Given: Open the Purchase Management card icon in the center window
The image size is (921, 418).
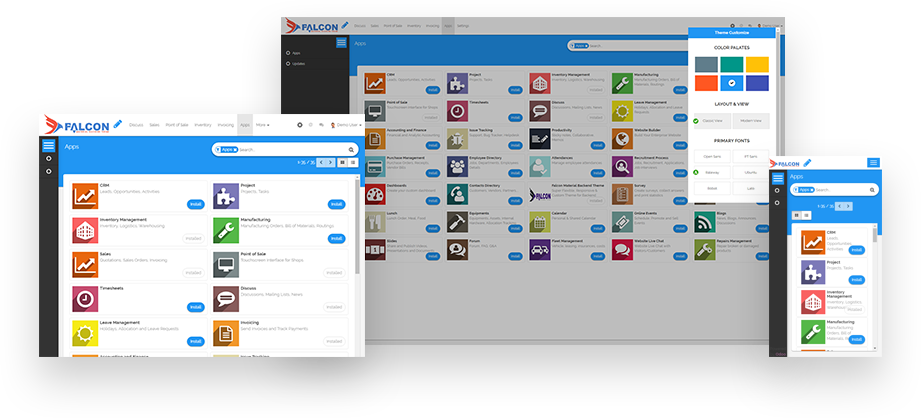Looking at the screenshot, I should (x=375, y=166).
